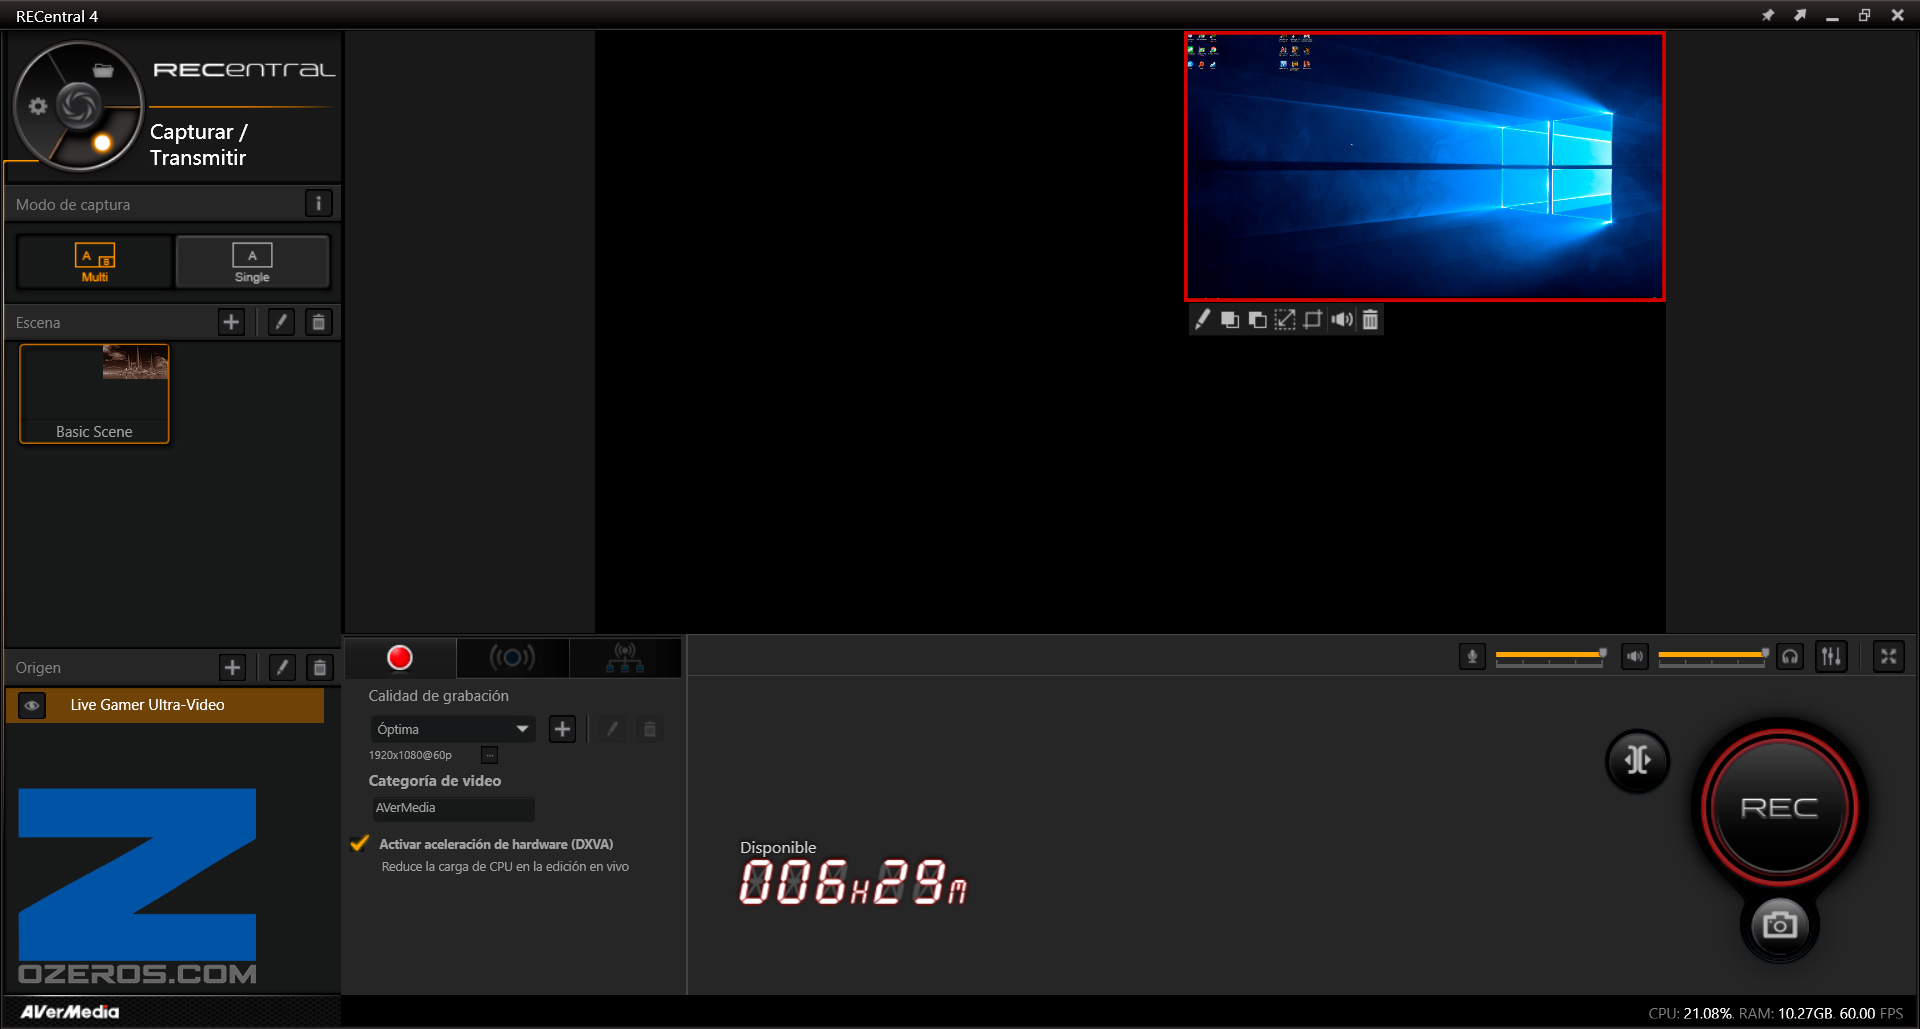Screen dimensions: 1920x1029
Task: Select the Capture mode on the dial
Action: (102, 143)
